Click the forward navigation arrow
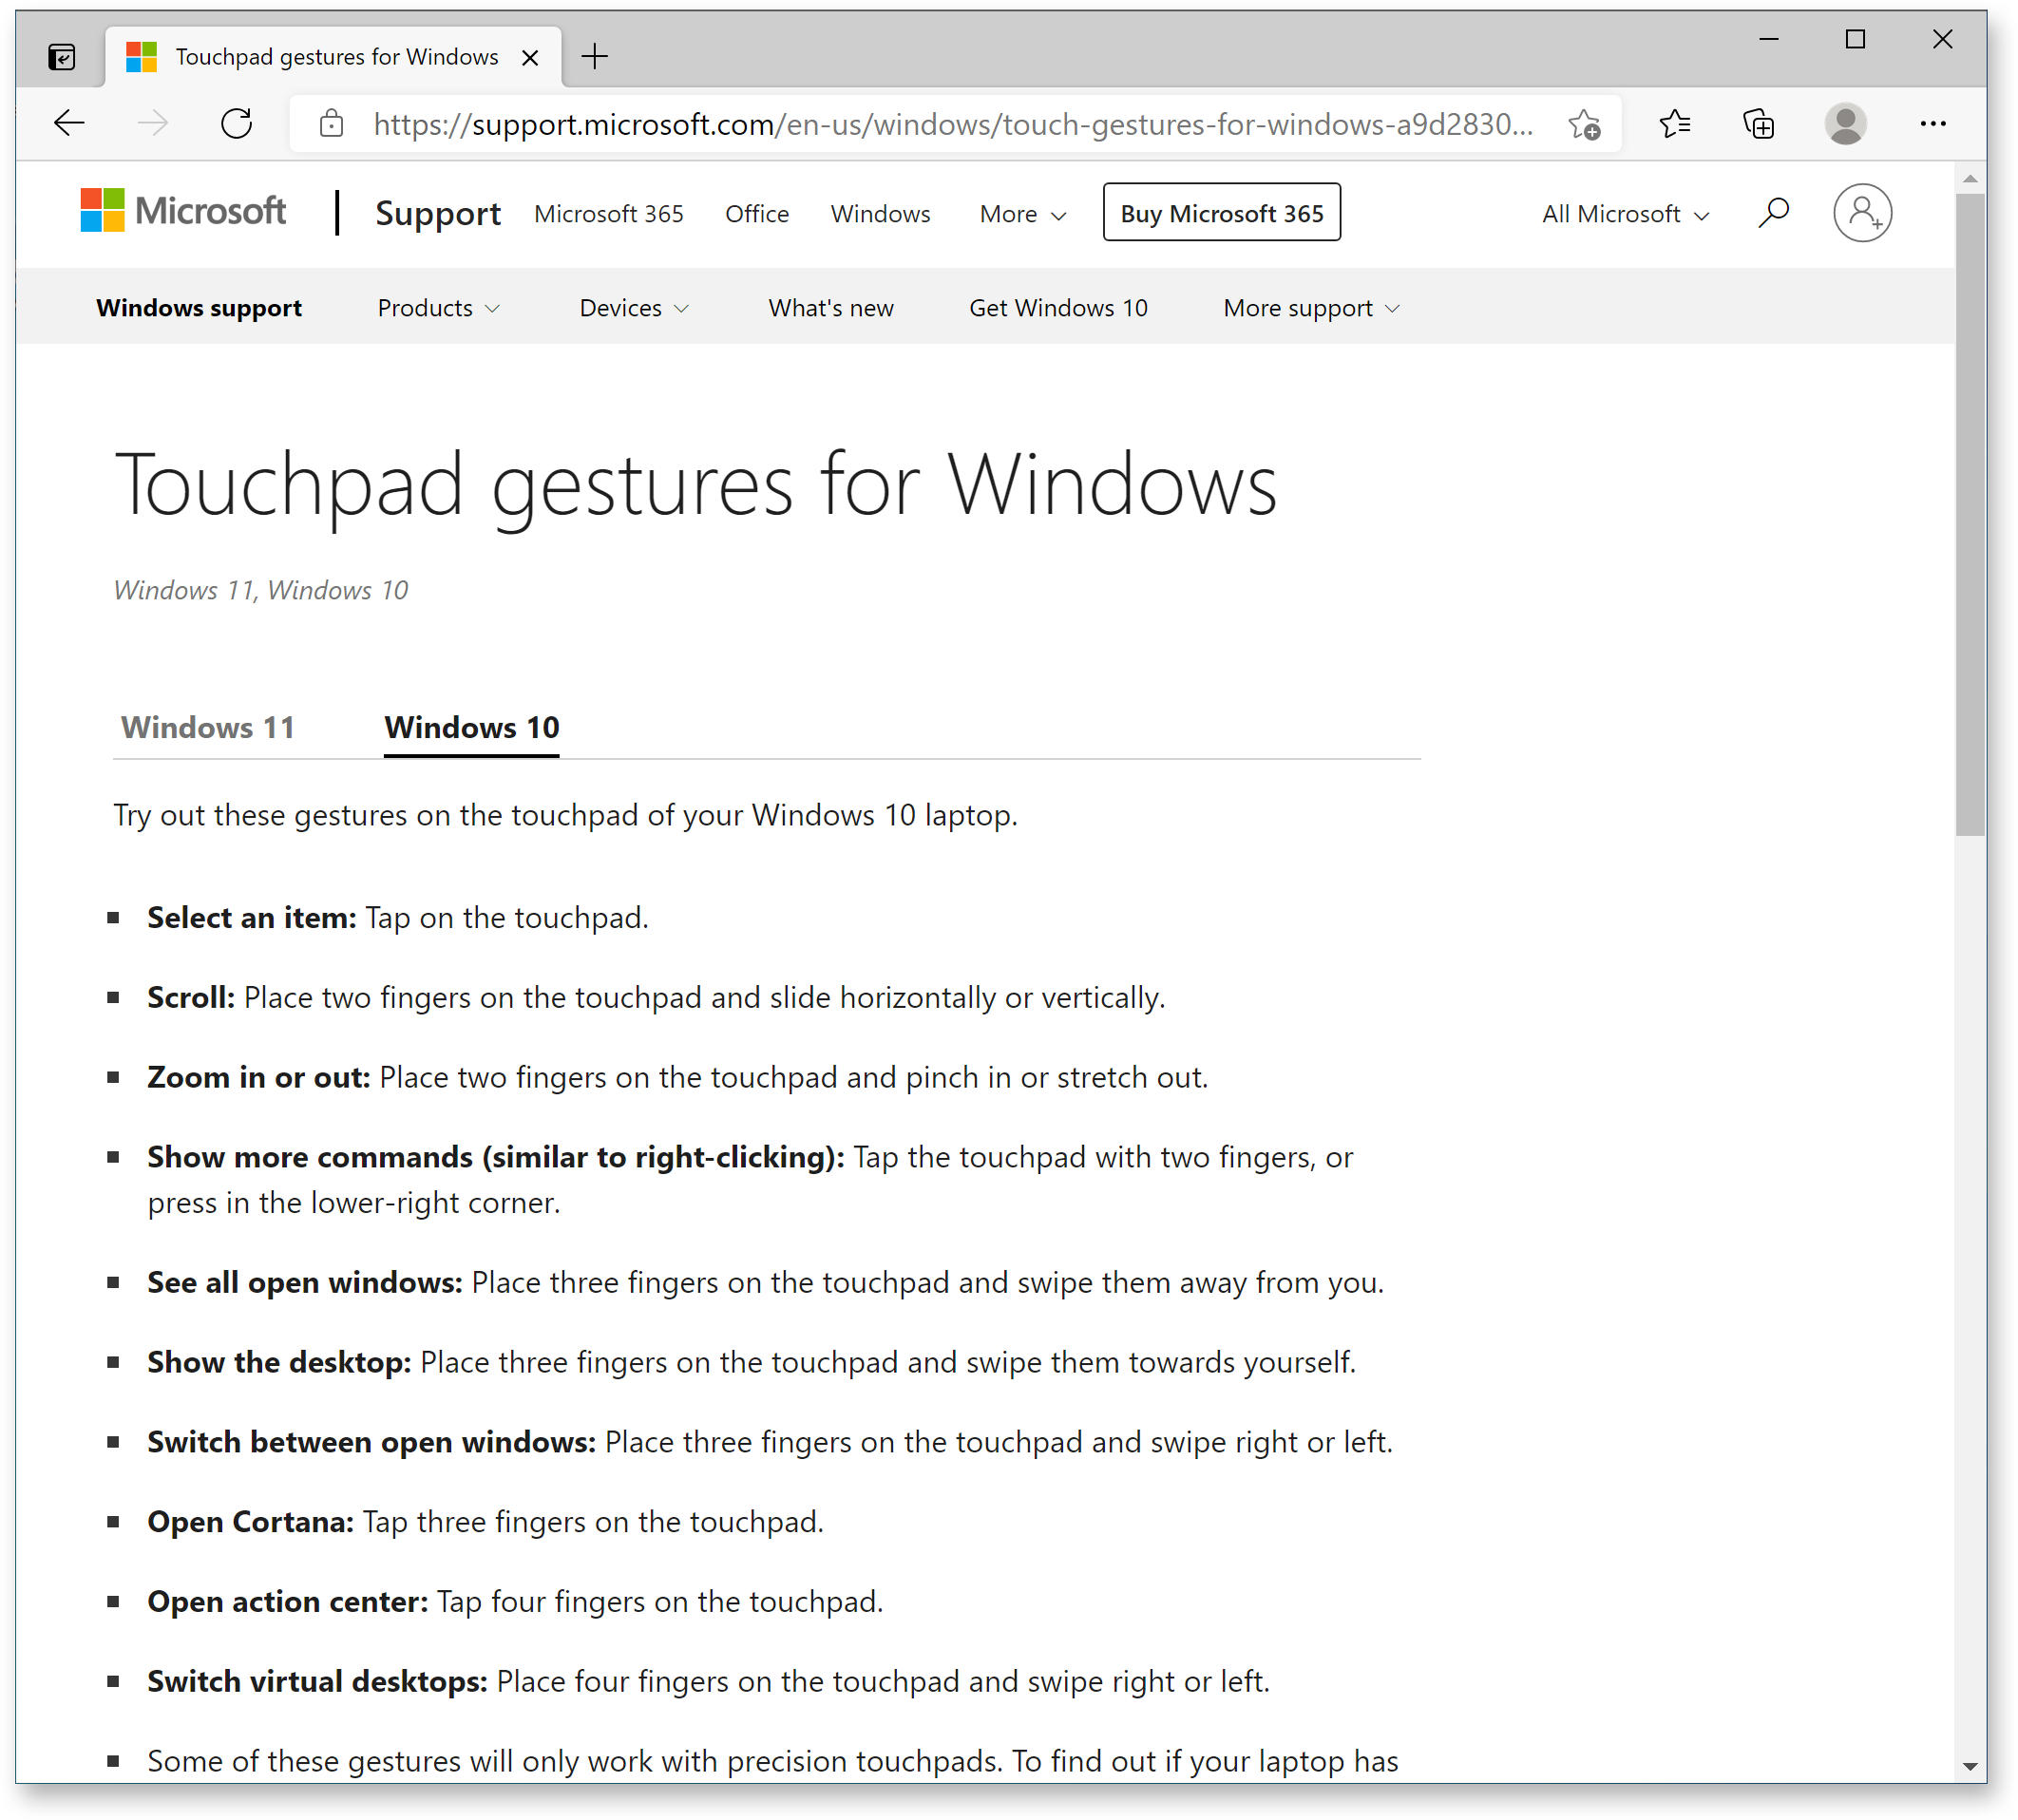Screen dimensions: 2018x1820 tap(152, 123)
